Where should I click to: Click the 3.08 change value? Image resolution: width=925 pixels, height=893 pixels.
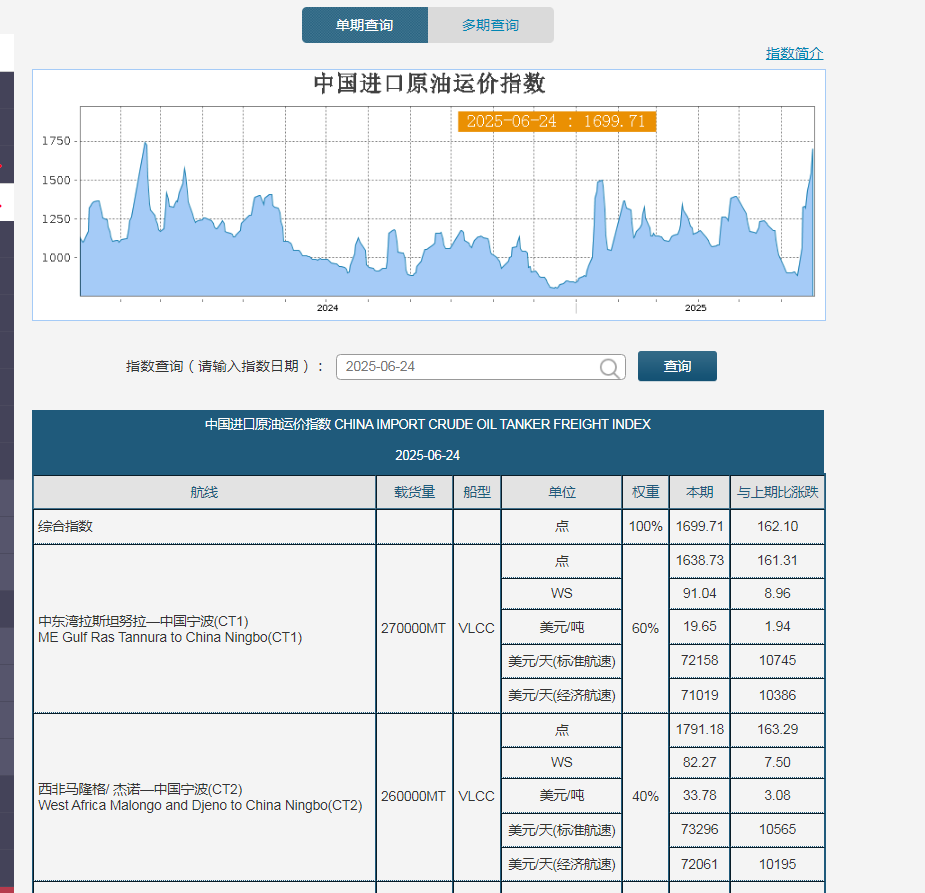pos(778,795)
